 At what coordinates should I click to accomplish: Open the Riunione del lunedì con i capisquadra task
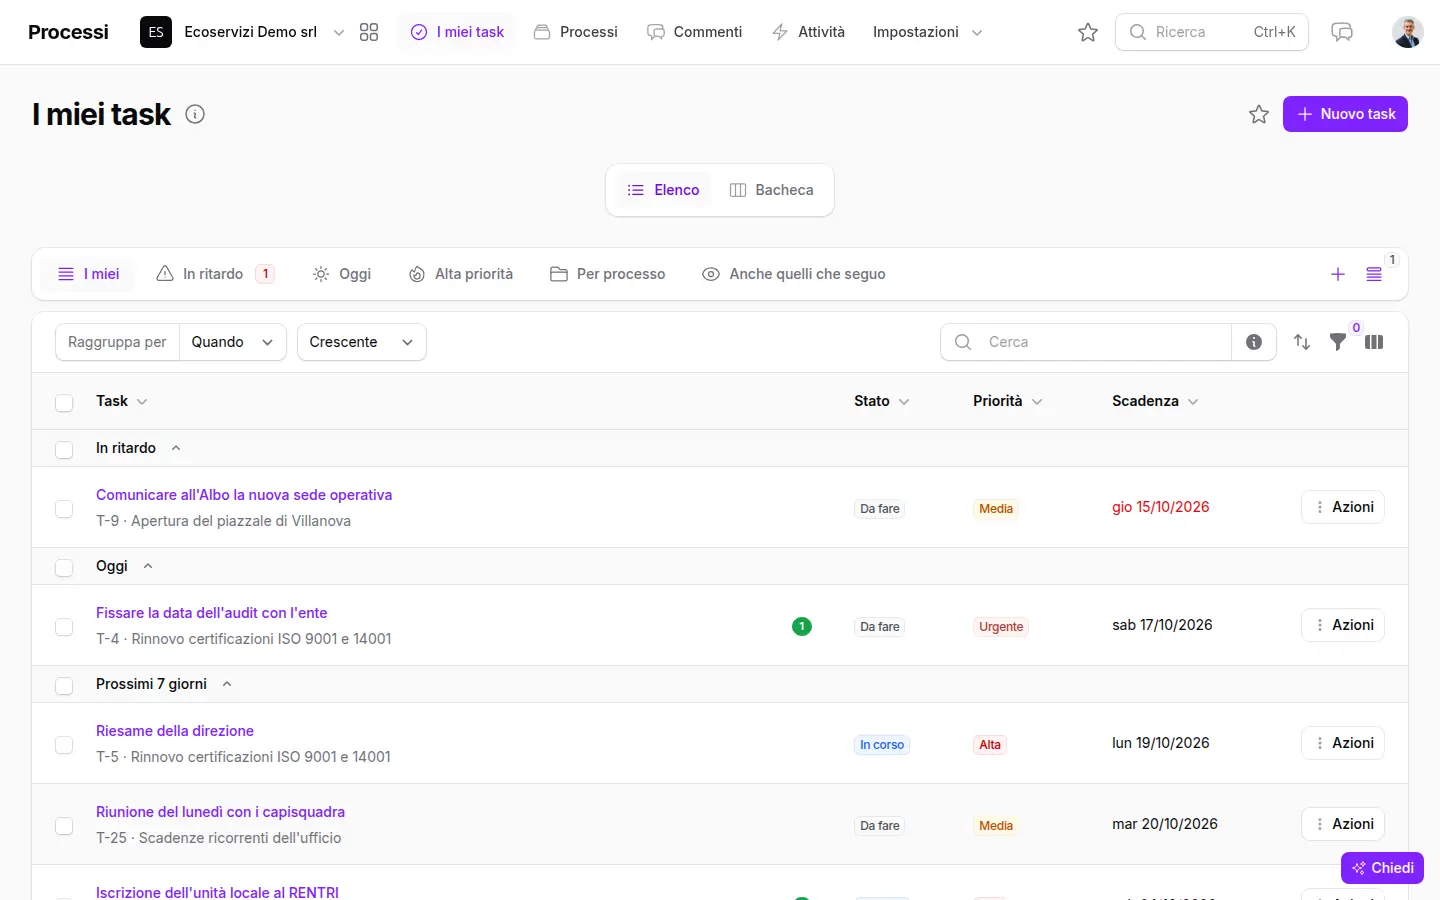click(220, 812)
